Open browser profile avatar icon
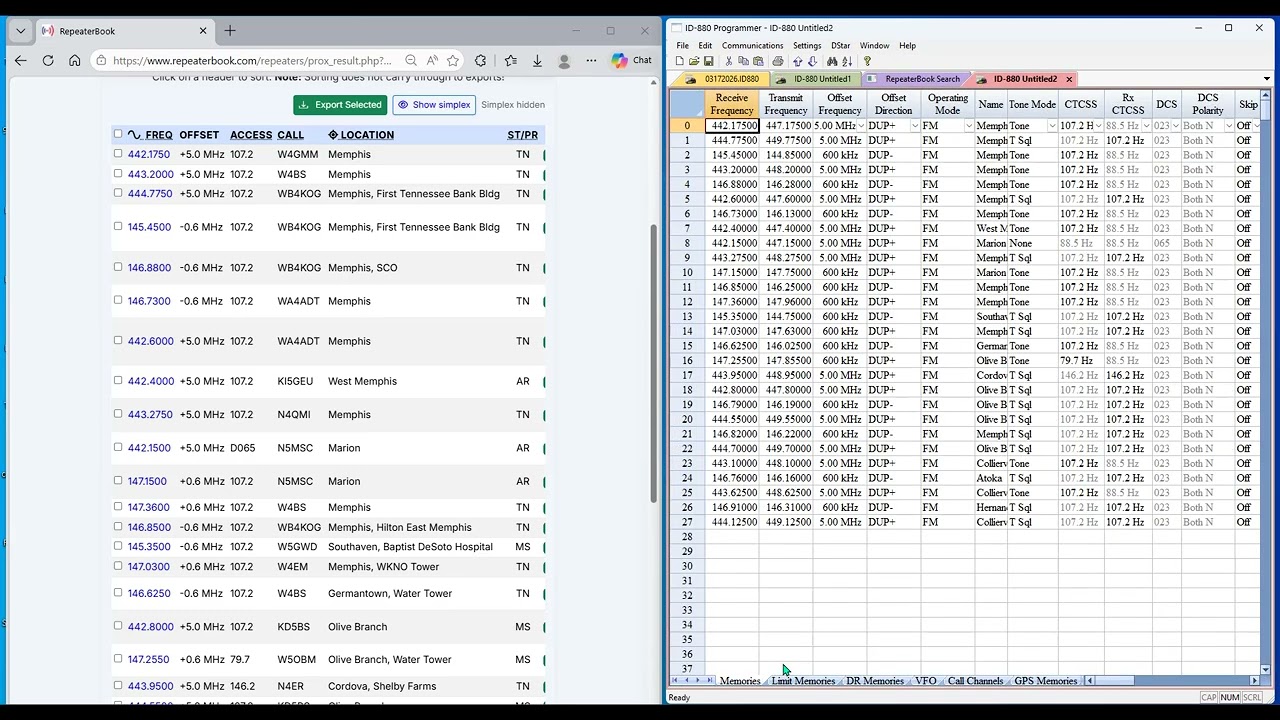 click(565, 60)
